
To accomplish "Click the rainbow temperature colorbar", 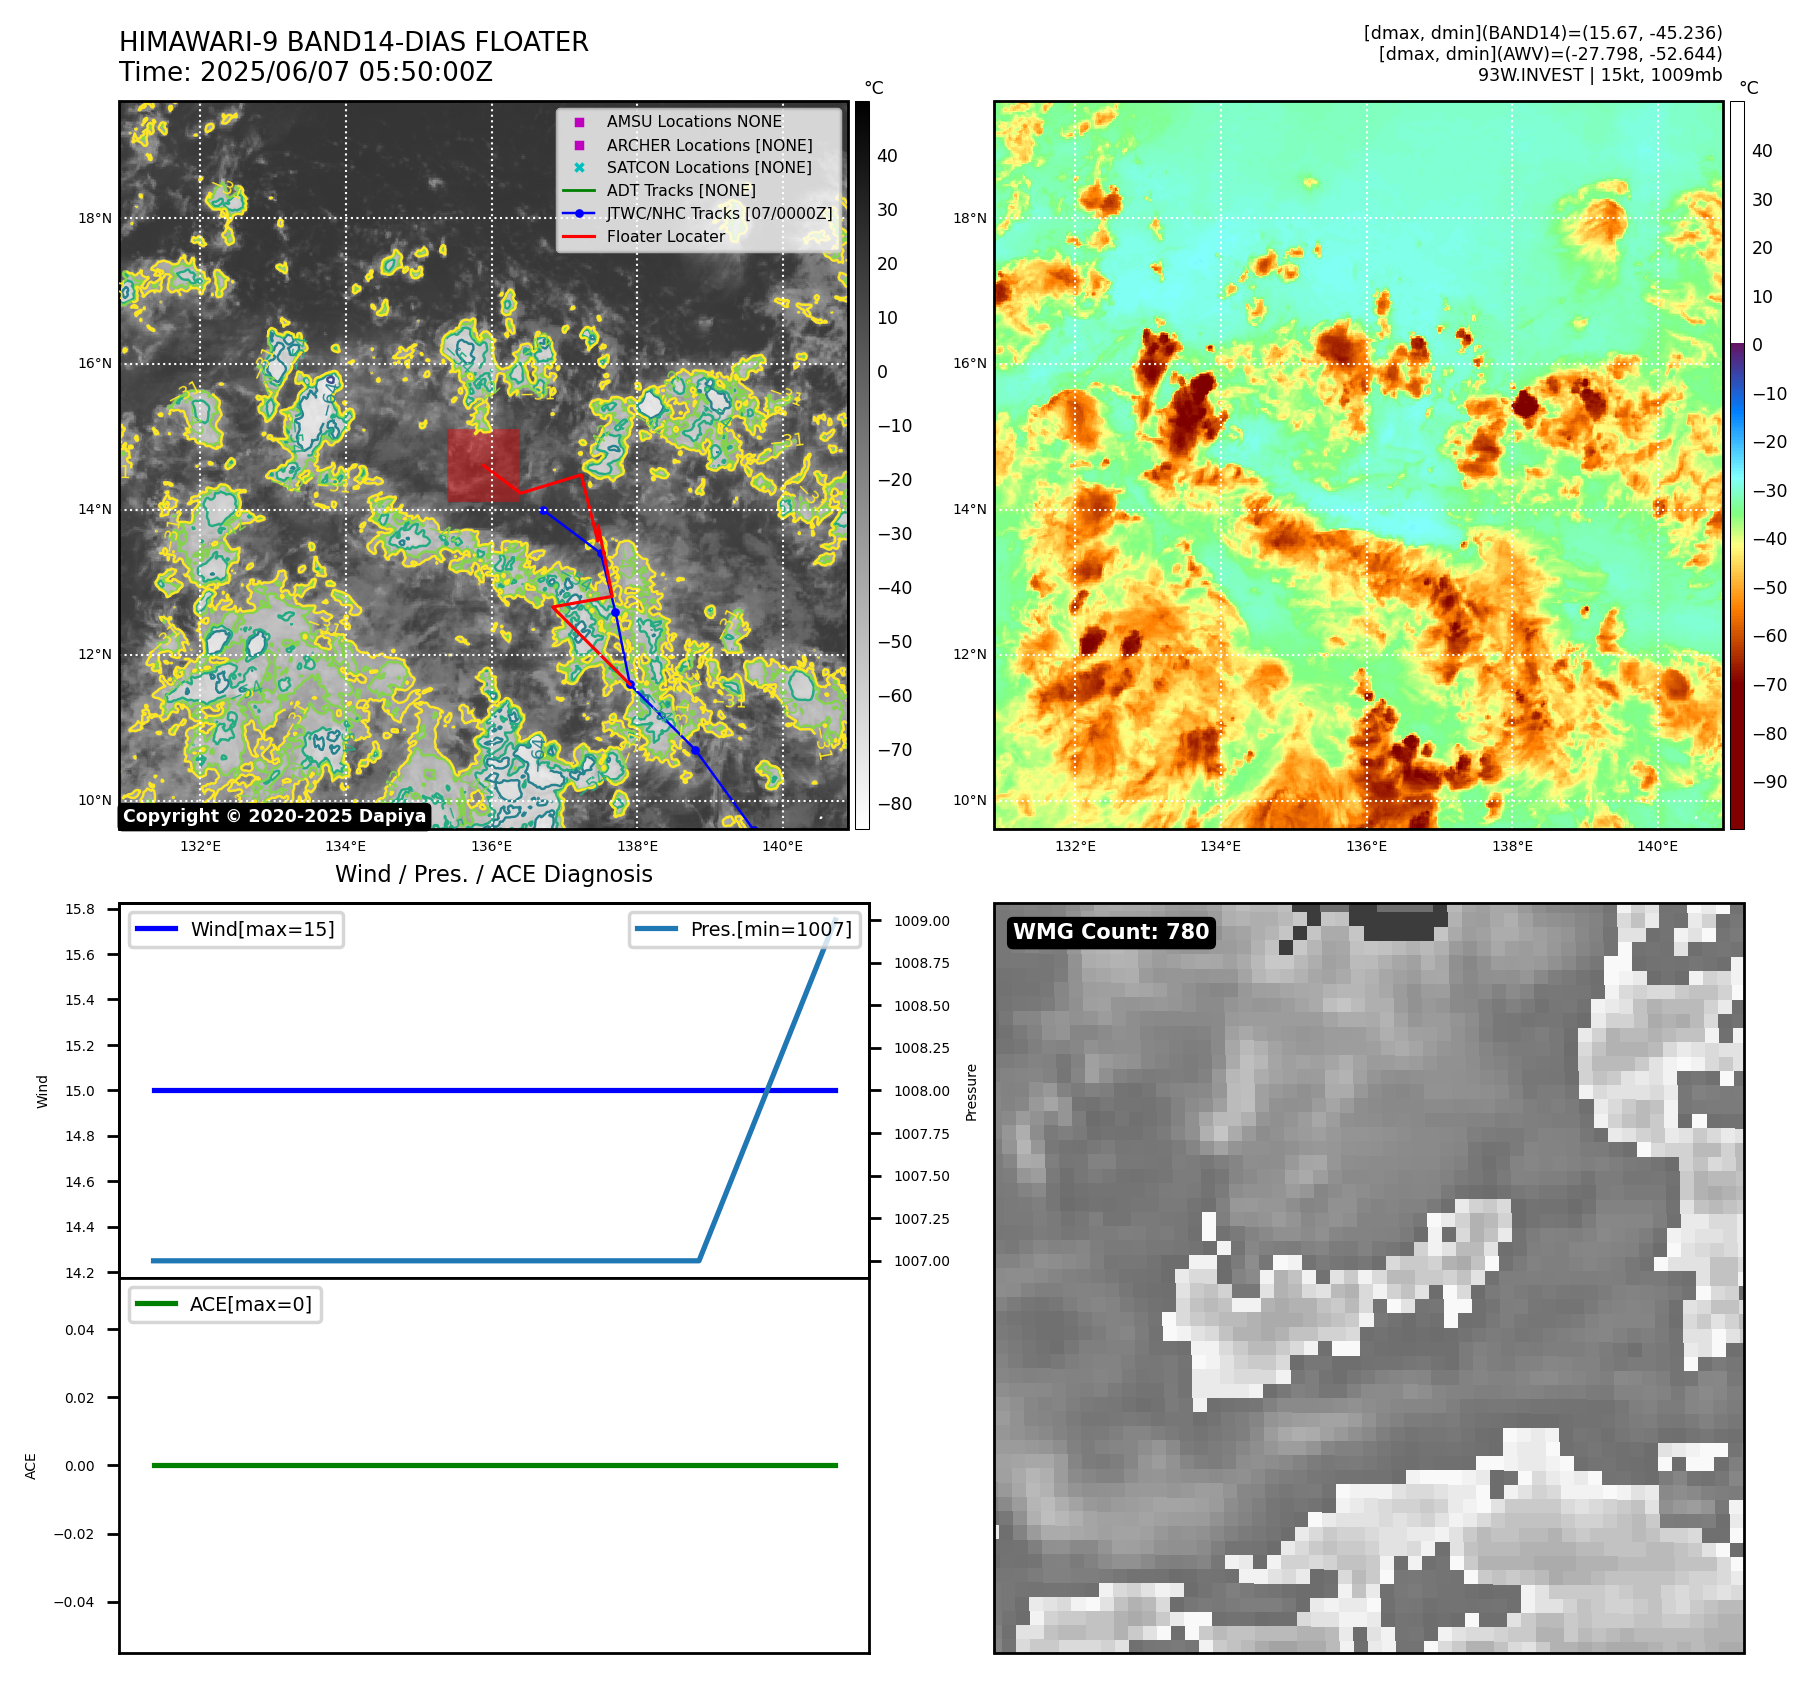I will [x=1737, y=465].
